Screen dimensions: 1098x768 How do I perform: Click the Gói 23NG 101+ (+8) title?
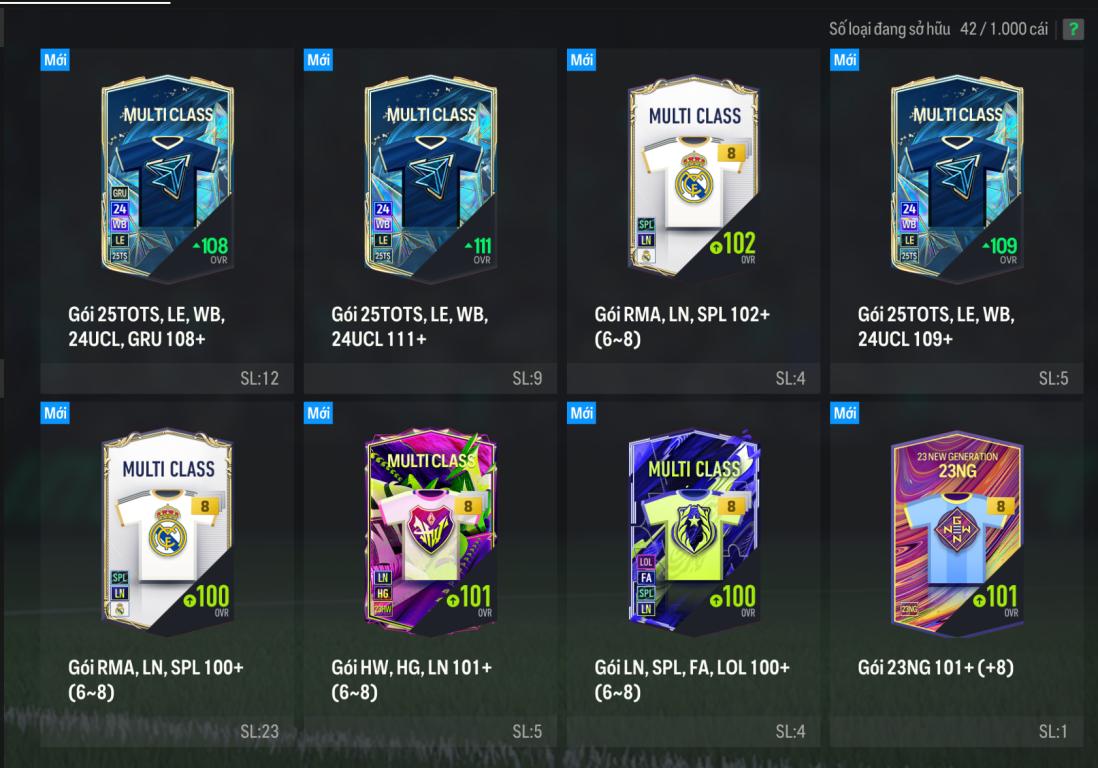click(936, 668)
